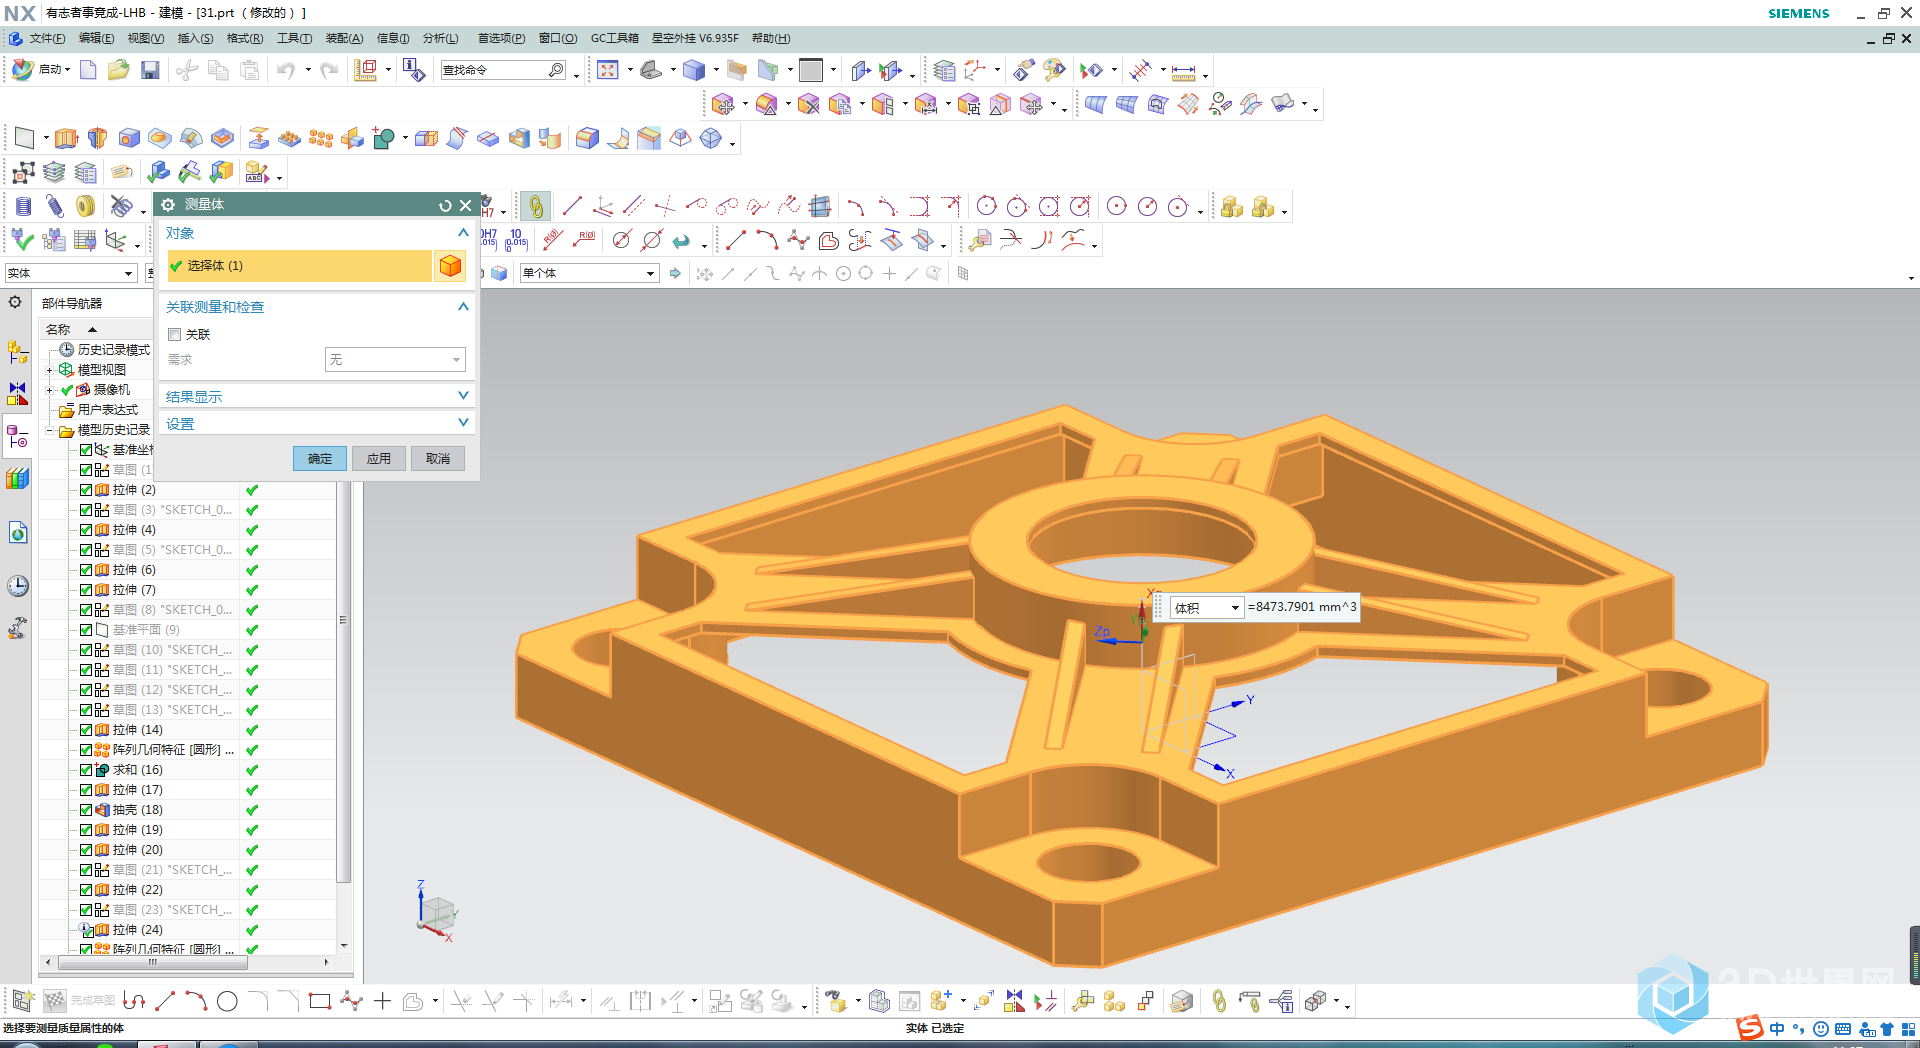Screen dimensions: 1920x1048
Task: Toggle checkbox for Sketch (10)
Action: coord(86,650)
